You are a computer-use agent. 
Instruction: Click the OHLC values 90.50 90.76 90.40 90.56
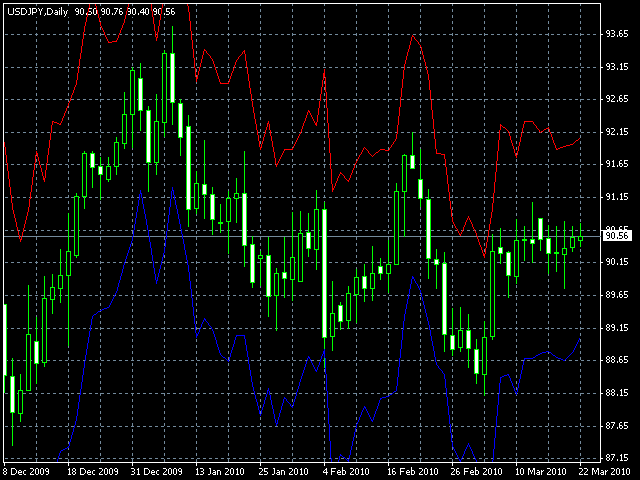[125, 12]
